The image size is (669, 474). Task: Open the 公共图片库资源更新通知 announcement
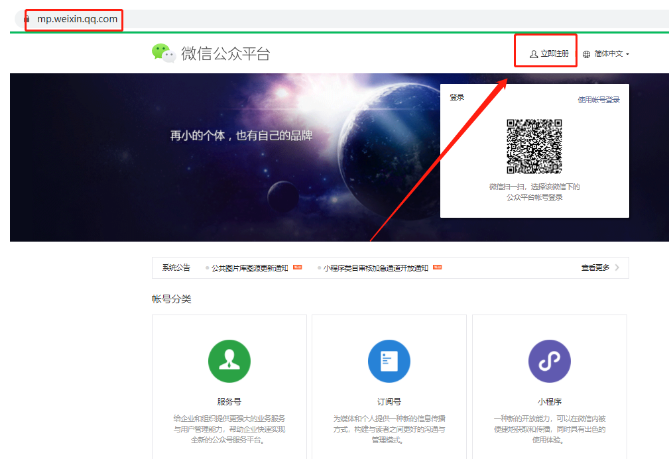click(249, 268)
